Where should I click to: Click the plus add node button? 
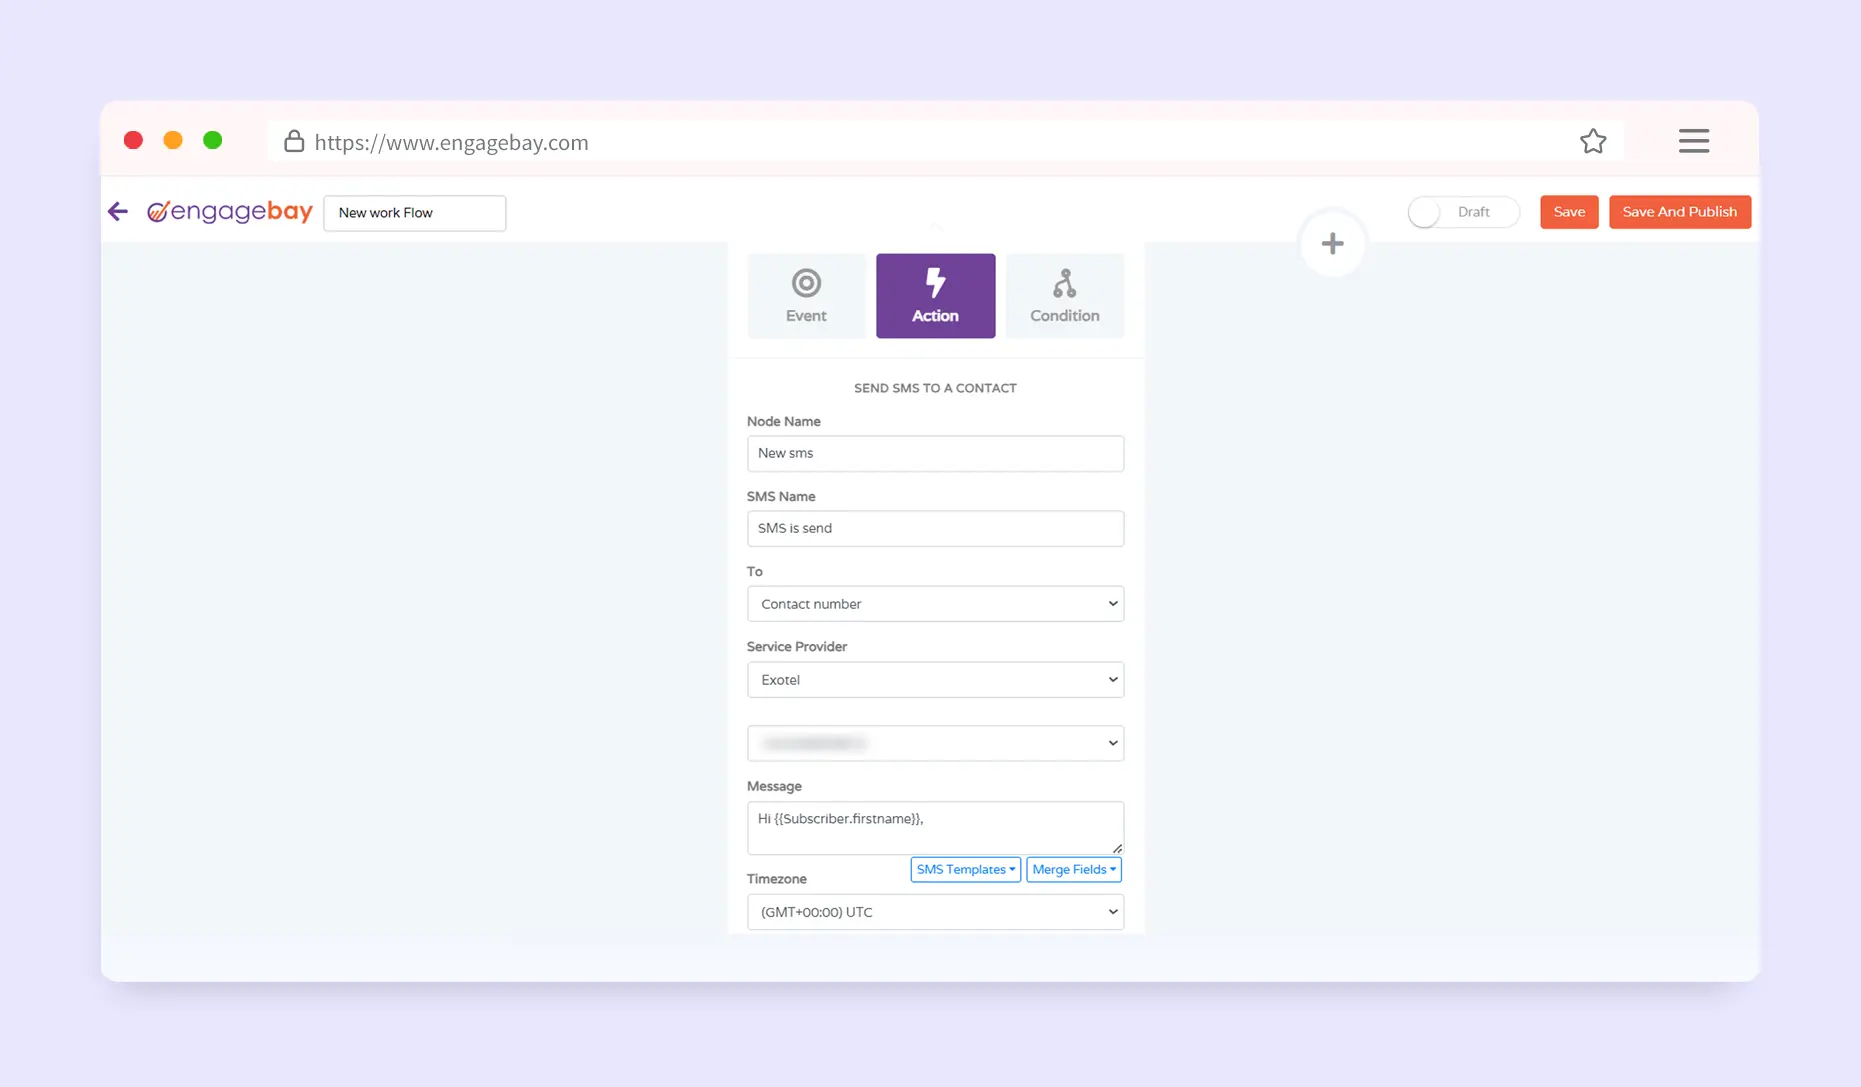1331,243
